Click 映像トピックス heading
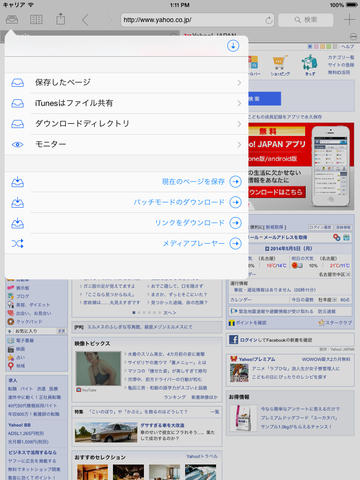This screenshot has height=480, width=360. (92, 343)
